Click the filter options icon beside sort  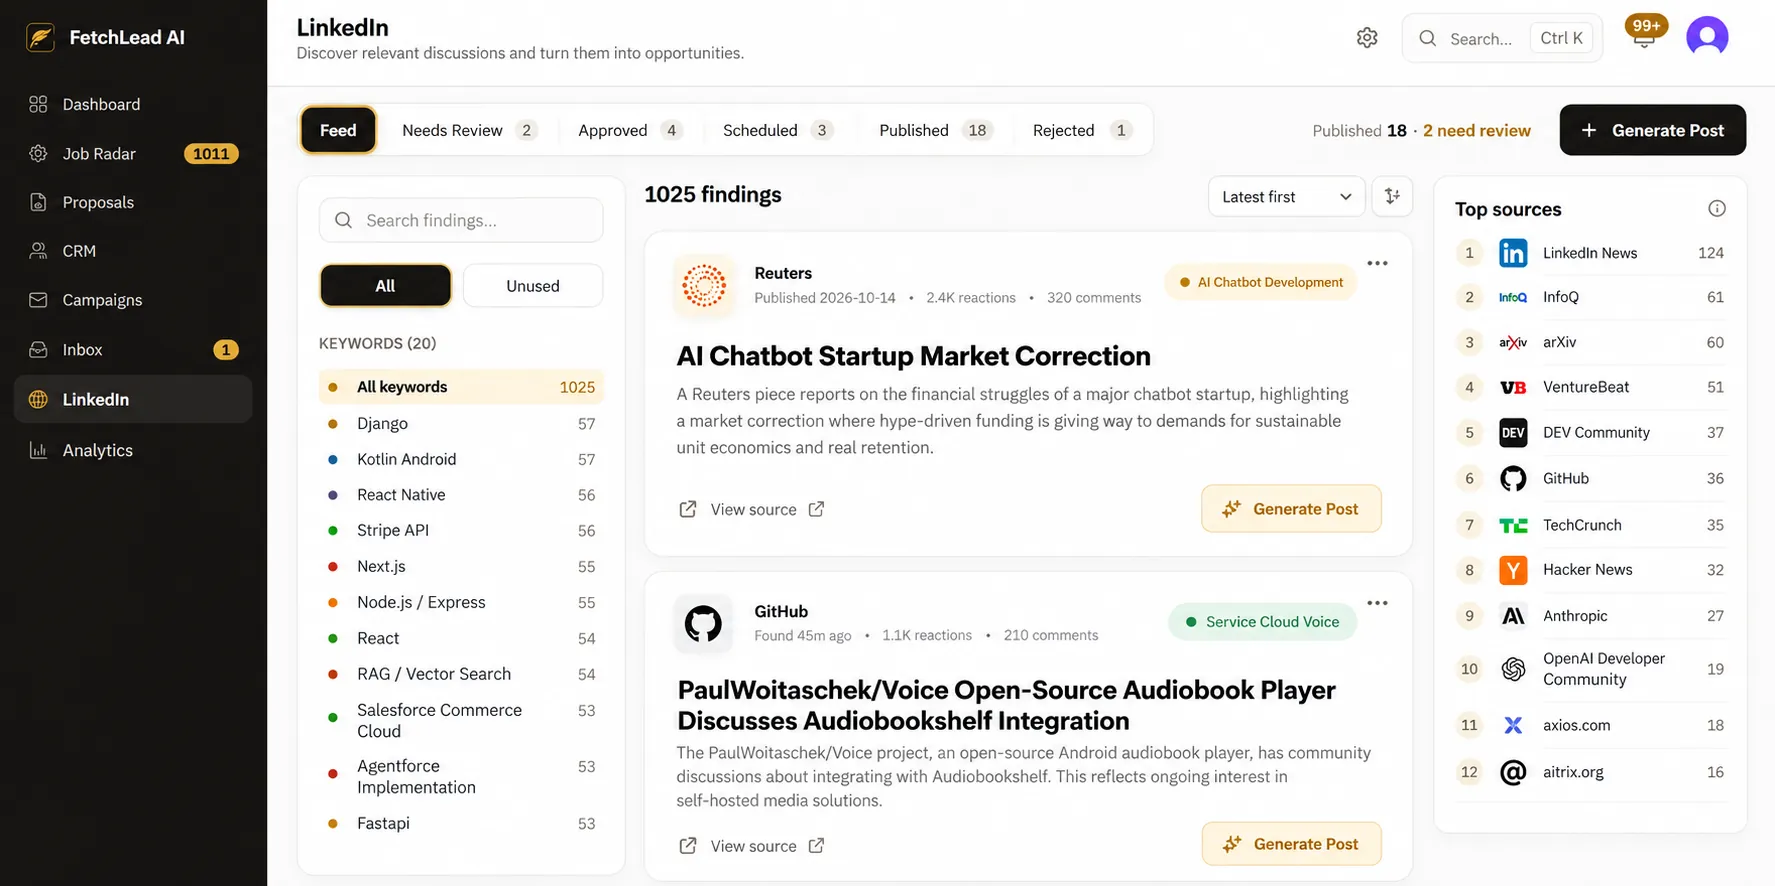pyautogui.click(x=1392, y=197)
